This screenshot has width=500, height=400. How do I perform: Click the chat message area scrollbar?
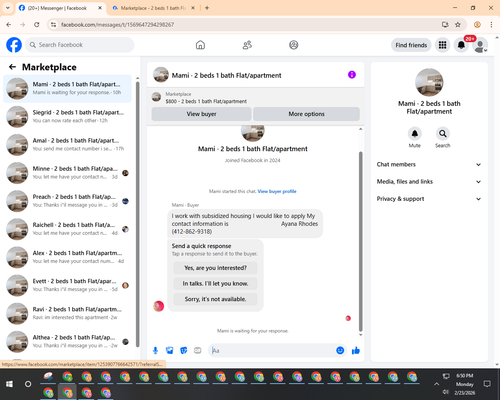(360, 241)
